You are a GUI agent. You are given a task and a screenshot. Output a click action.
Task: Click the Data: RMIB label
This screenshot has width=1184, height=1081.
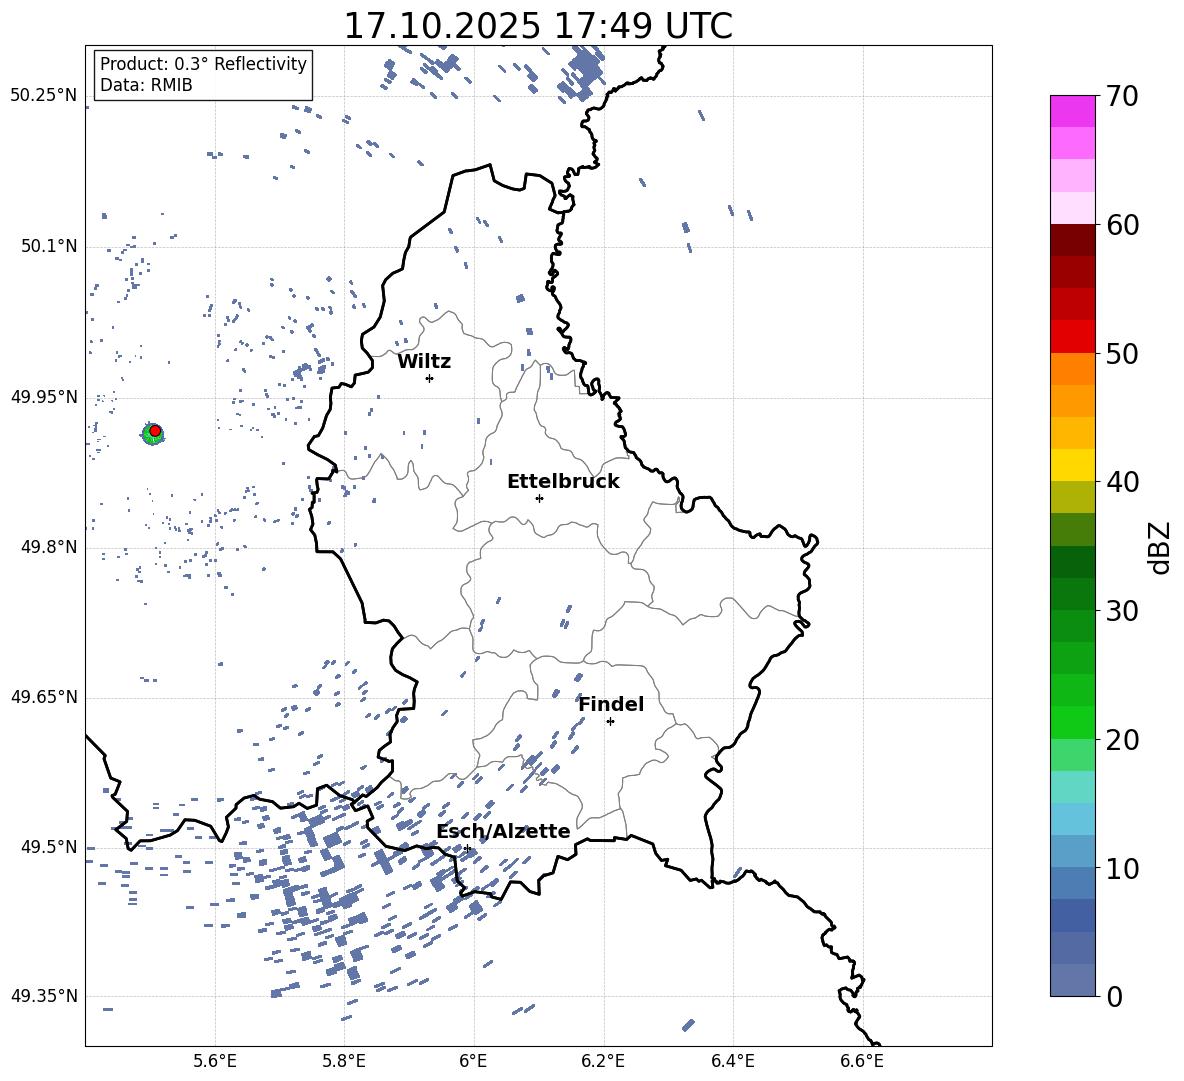tap(146, 85)
